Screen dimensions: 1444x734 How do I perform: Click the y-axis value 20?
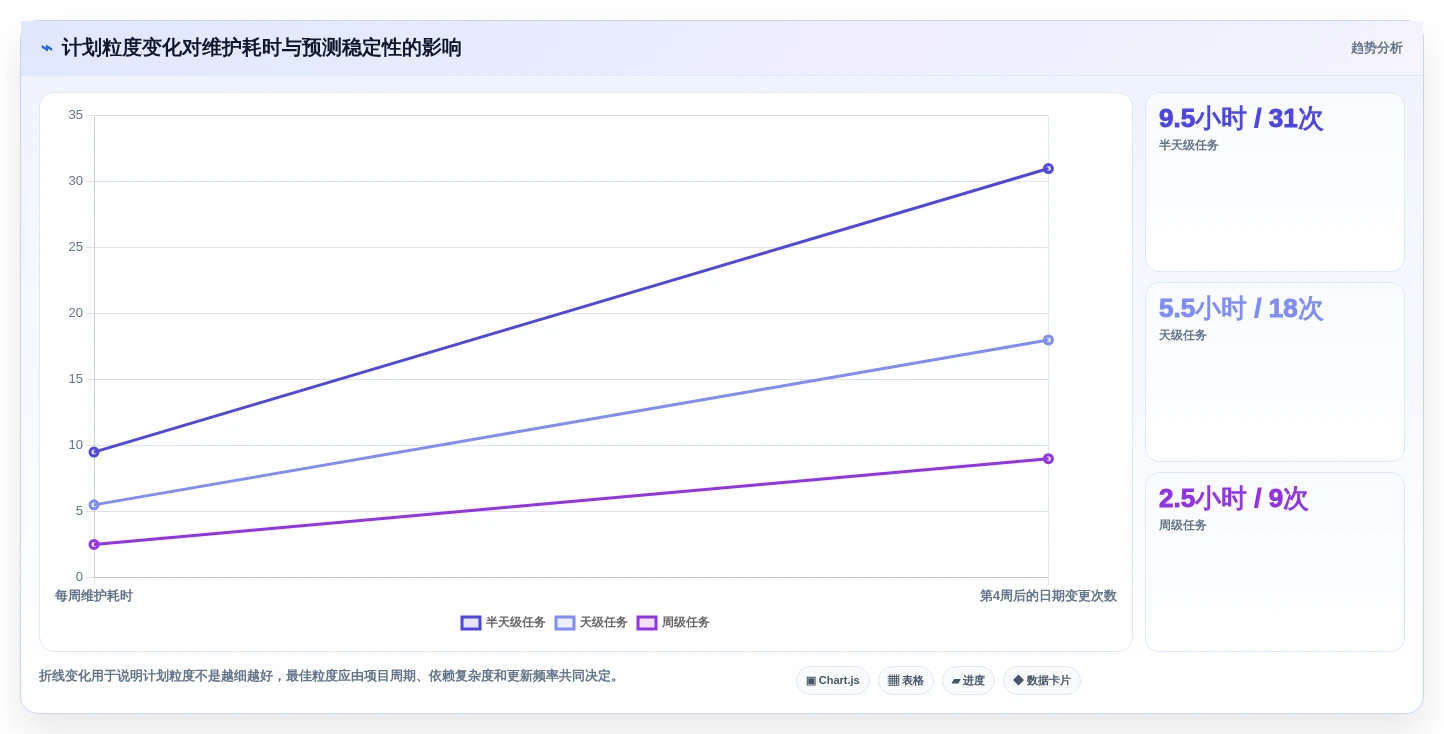(76, 313)
